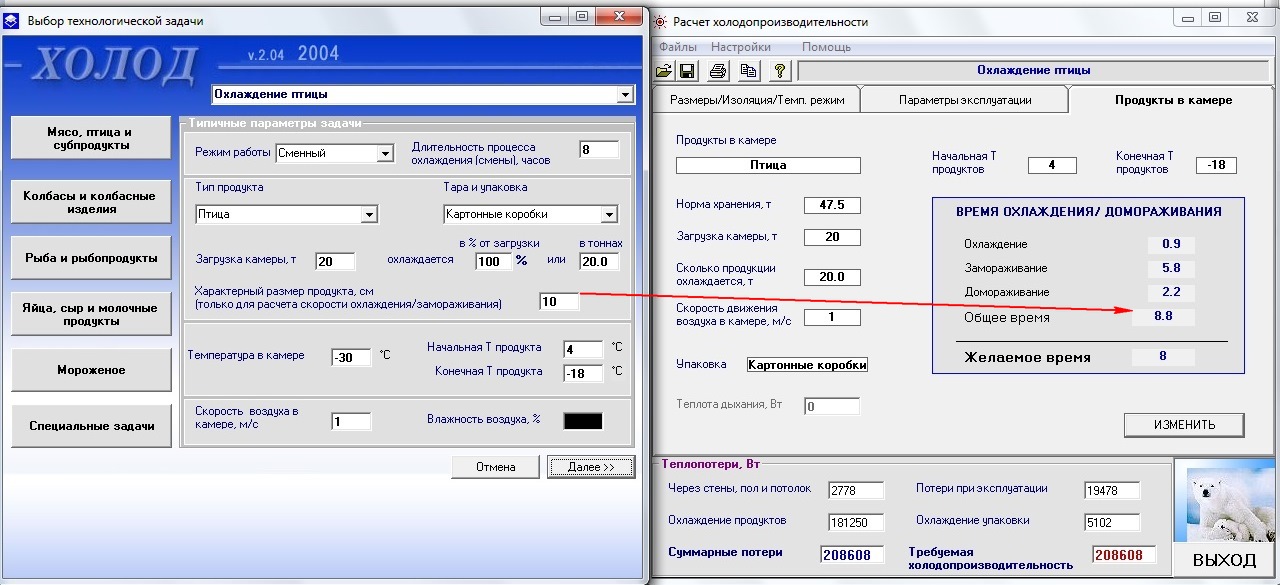Click the охлаждается percent field showing 100
This screenshot has height=585, width=1280.
(492, 261)
